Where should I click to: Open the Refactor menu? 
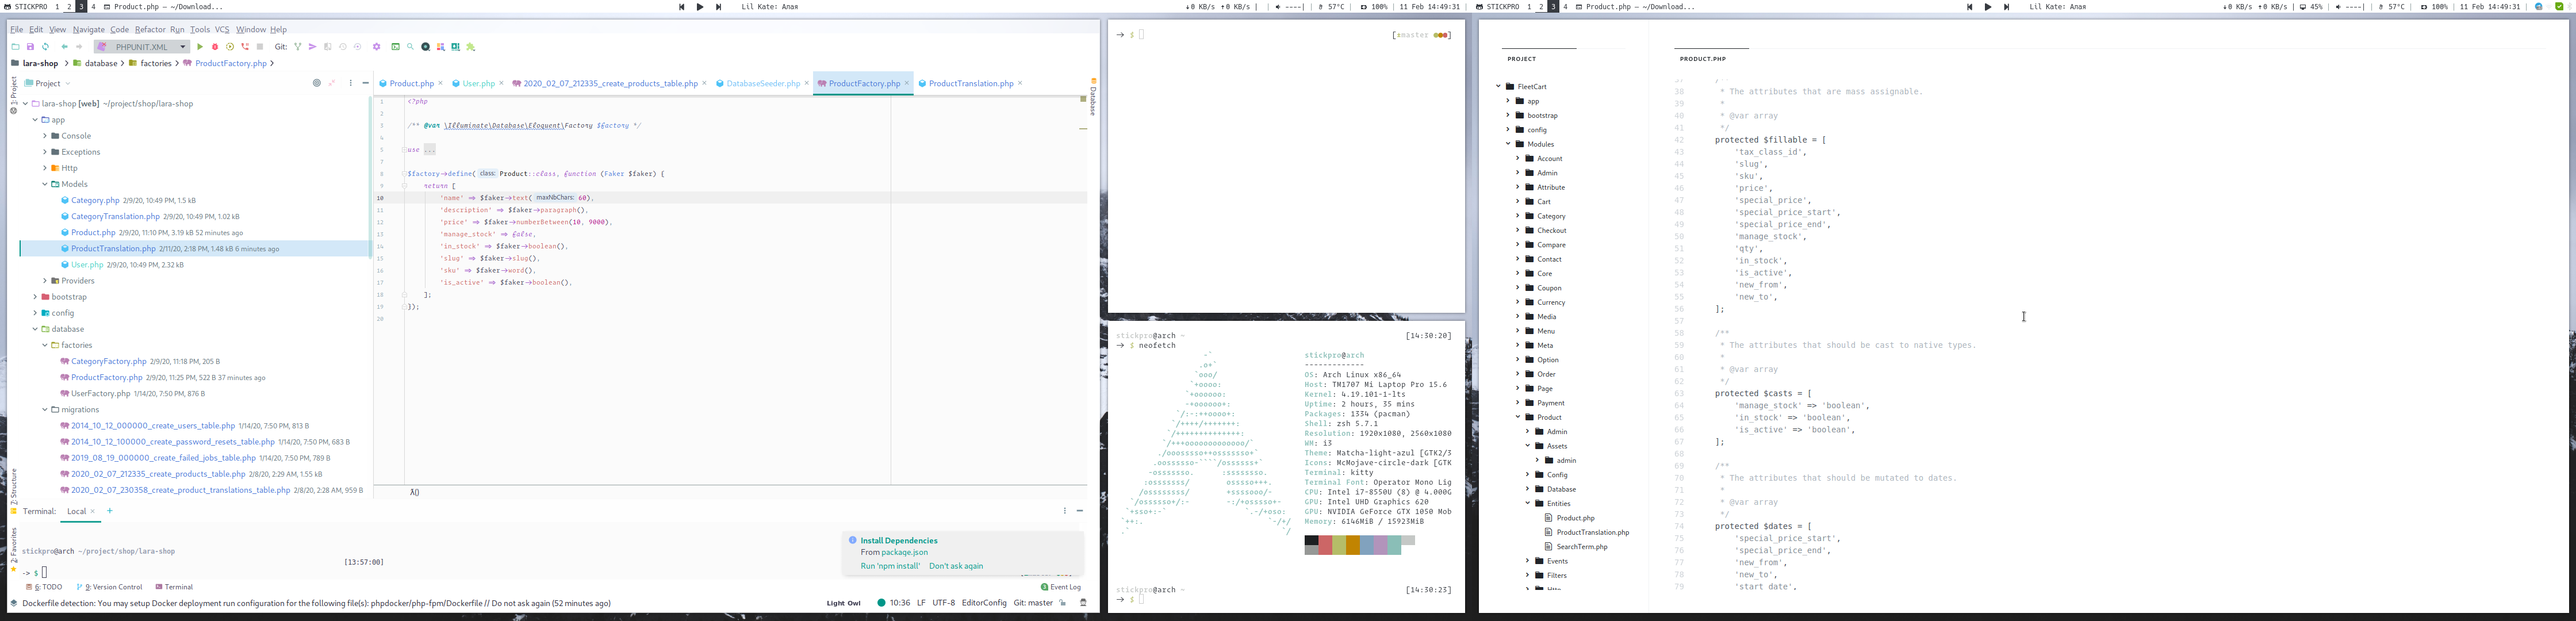click(x=150, y=29)
